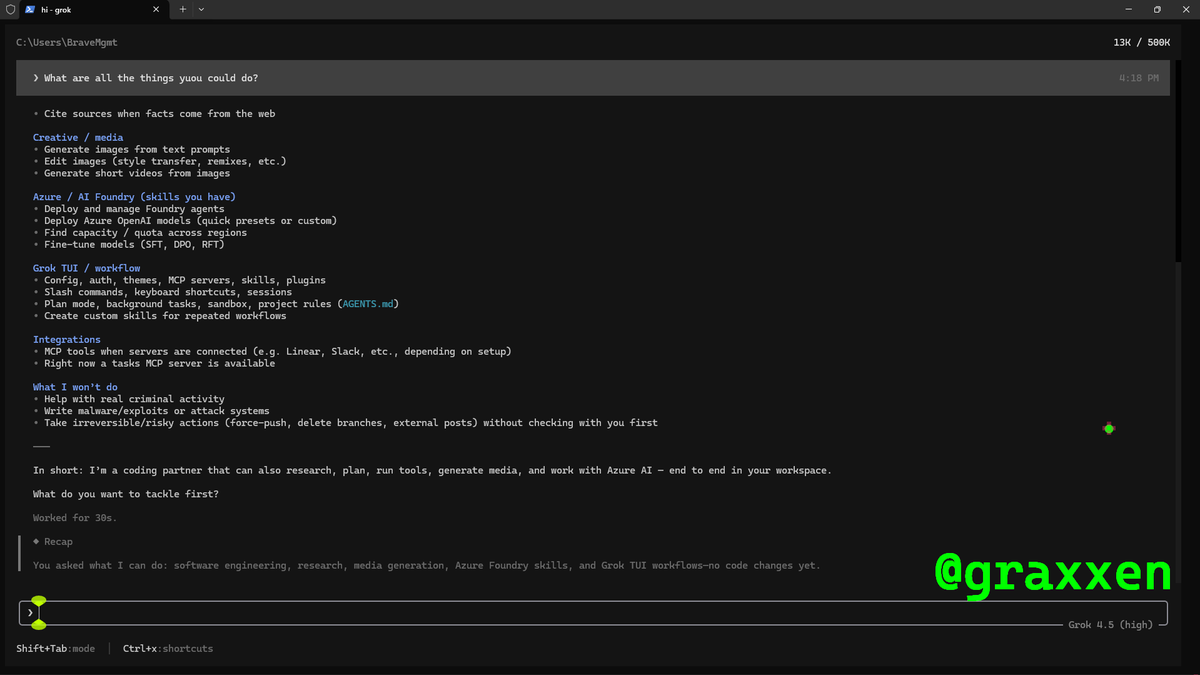Open the new tab profile dropdown arrow
Viewport: 1200px width, 675px height.
pyautogui.click(x=201, y=9)
